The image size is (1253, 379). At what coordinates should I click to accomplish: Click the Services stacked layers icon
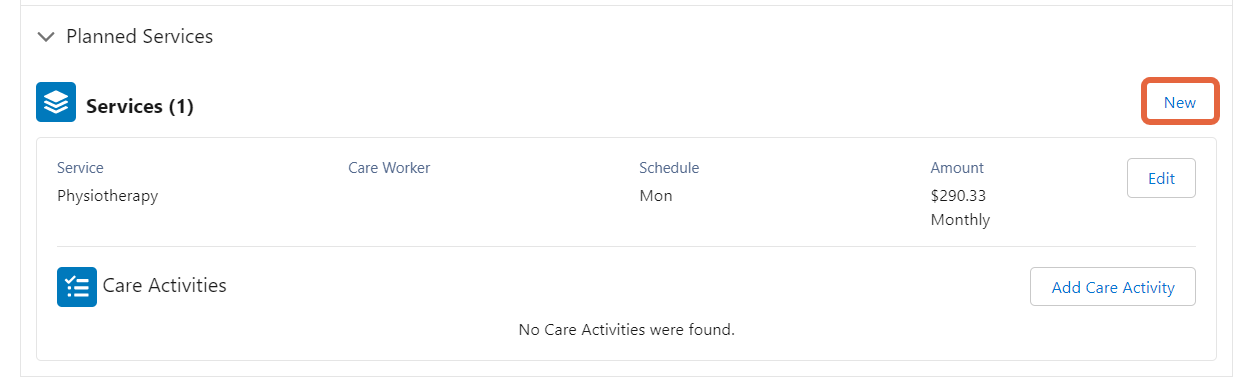click(x=56, y=102)
